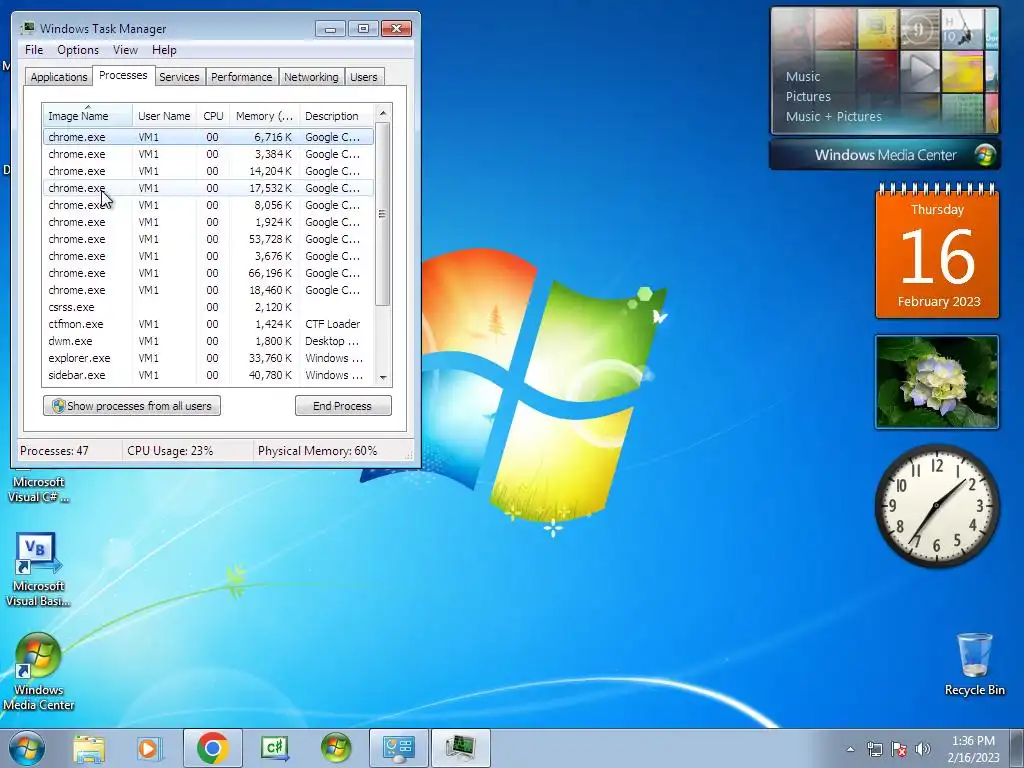Open Music + Pictures in Media Center gadget
This screenshot has height=768, width=1024.
(833, 117)
